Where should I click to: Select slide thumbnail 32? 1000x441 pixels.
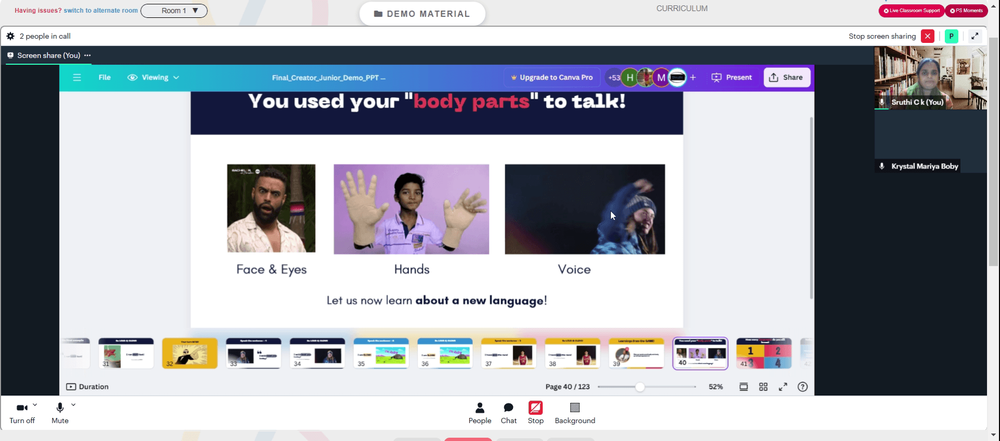[x=189, y=354]
